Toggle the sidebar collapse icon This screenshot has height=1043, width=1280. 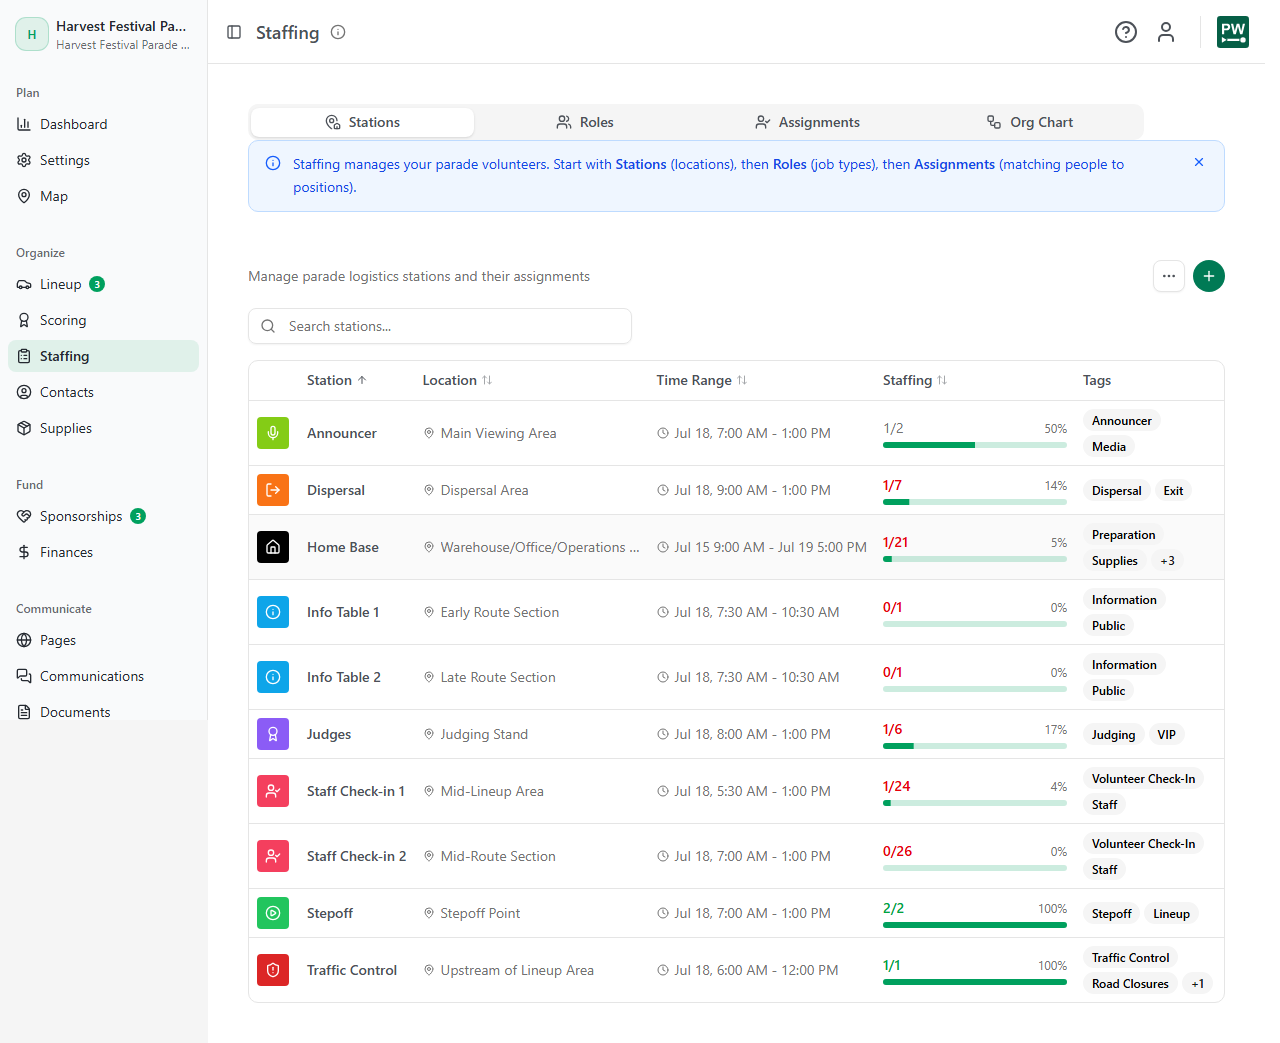point(234,32)
